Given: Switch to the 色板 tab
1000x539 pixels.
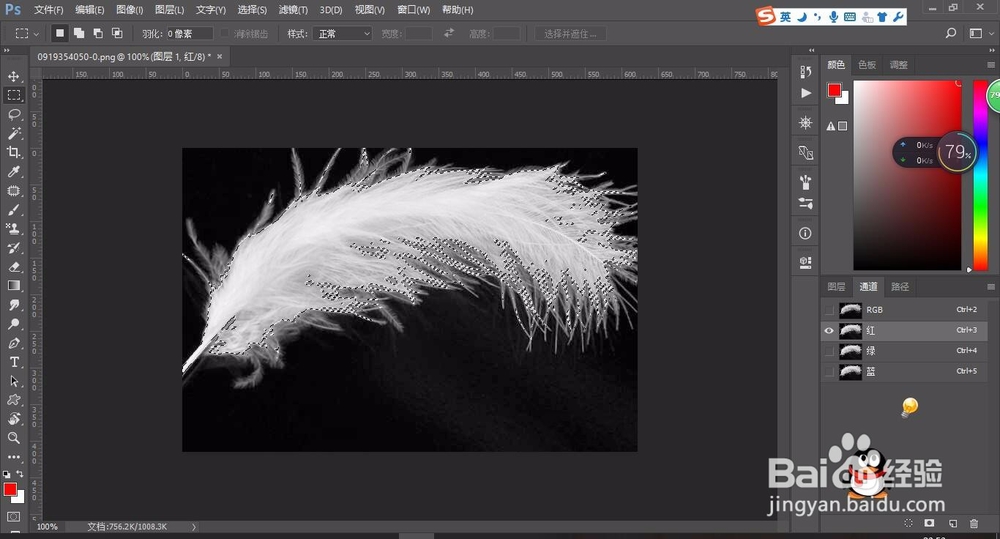Looking at the screenshot, I should tap(867, 65).
